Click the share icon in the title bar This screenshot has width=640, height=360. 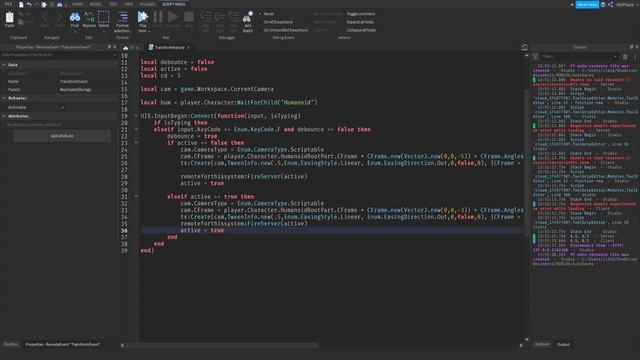[610, 4]
